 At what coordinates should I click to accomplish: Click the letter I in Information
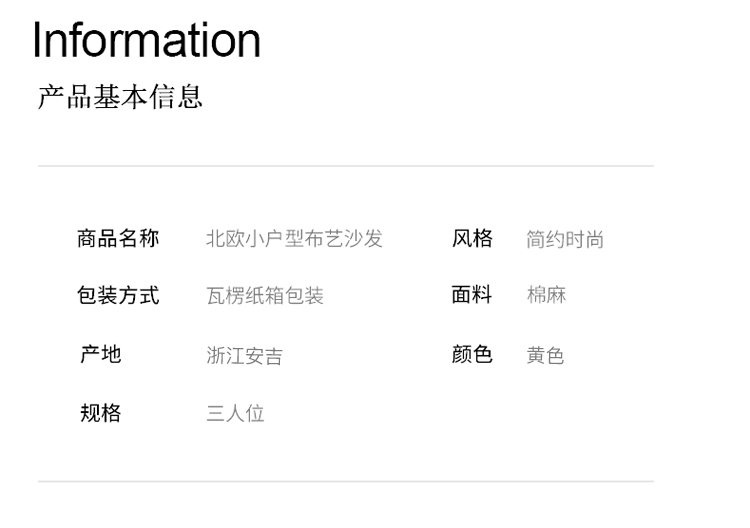39,40
